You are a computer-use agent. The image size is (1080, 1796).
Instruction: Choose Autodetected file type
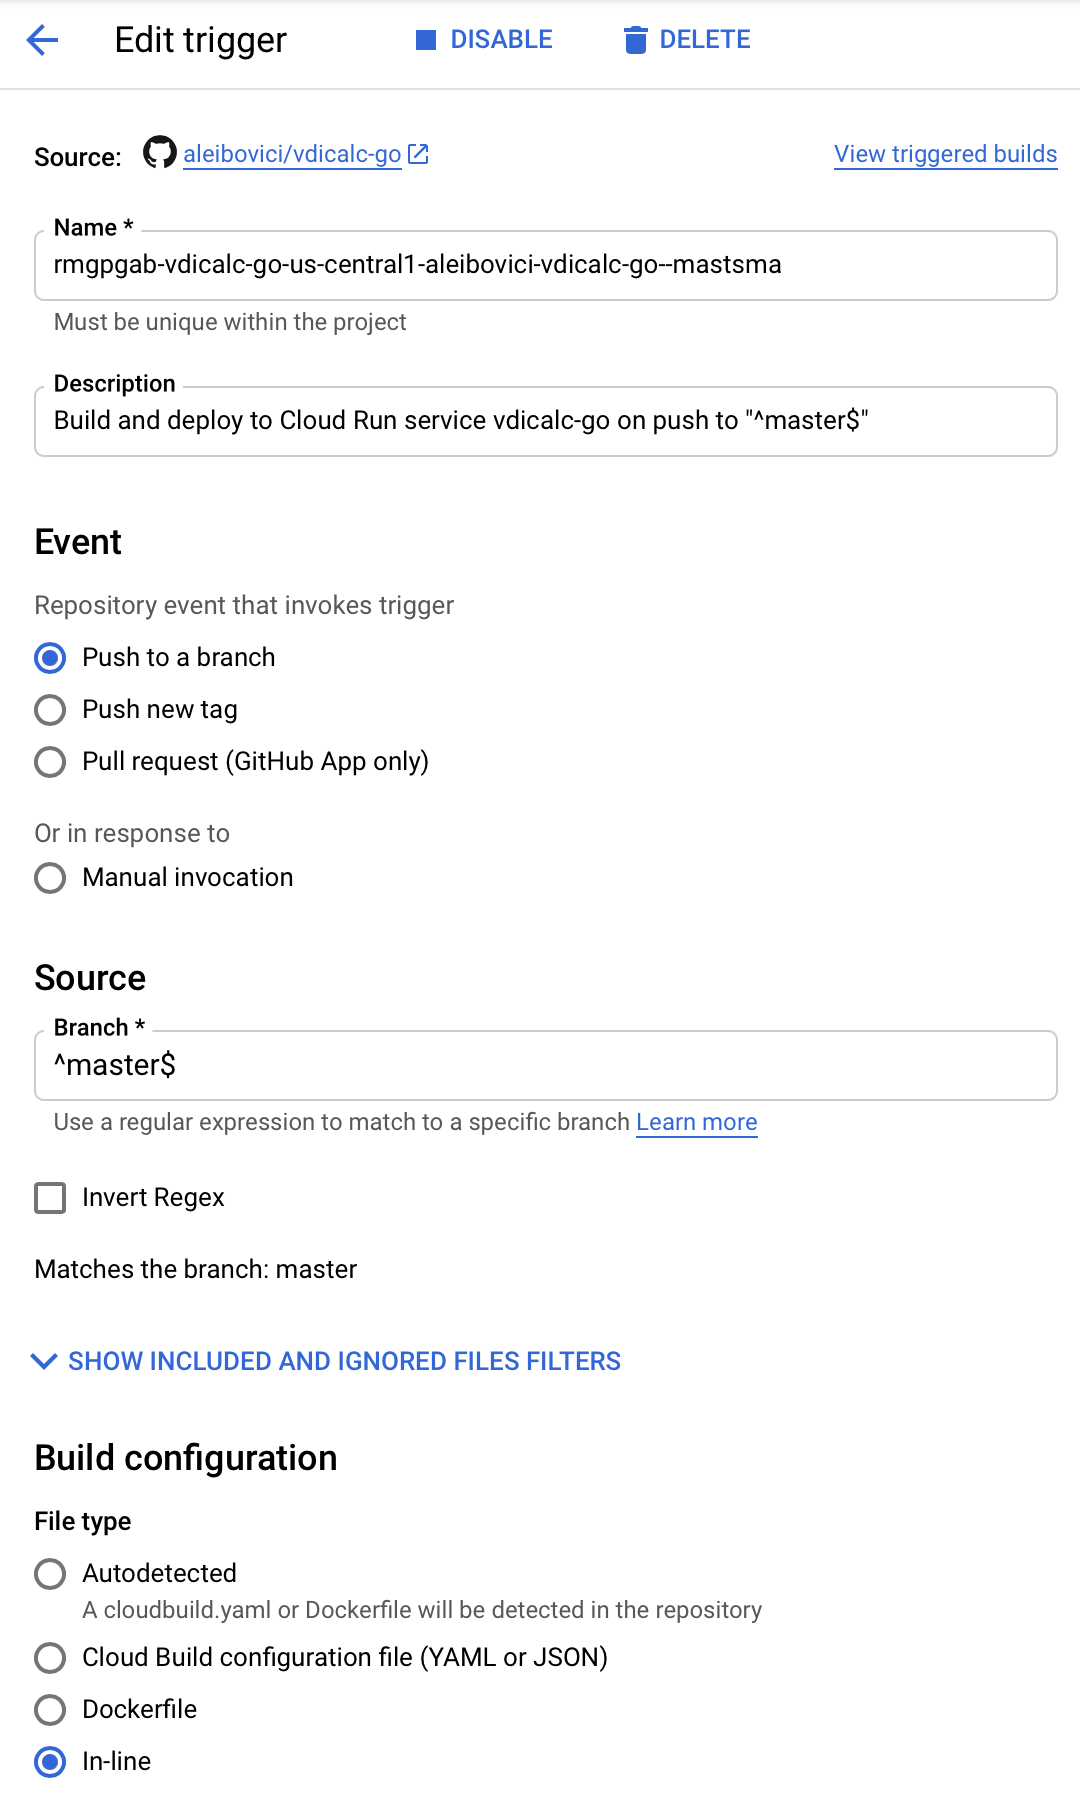[50, 1574]
